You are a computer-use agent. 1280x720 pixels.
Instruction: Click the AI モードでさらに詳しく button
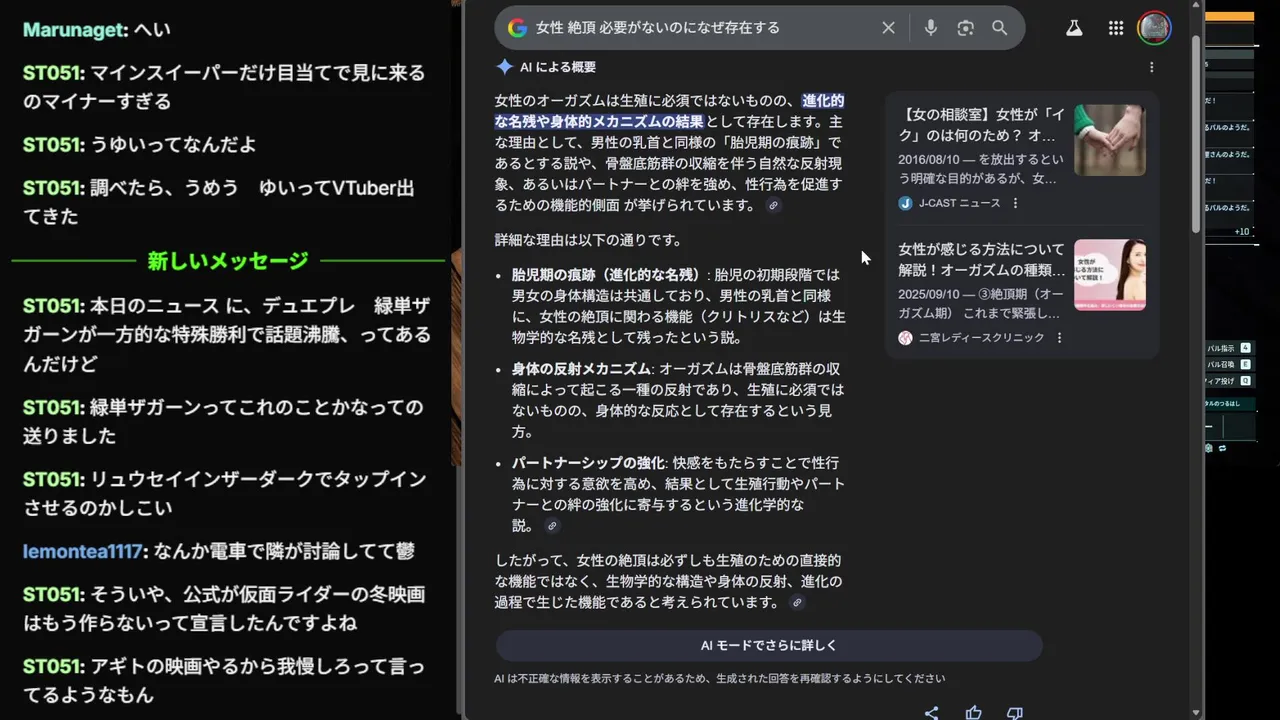pos(769,645)
